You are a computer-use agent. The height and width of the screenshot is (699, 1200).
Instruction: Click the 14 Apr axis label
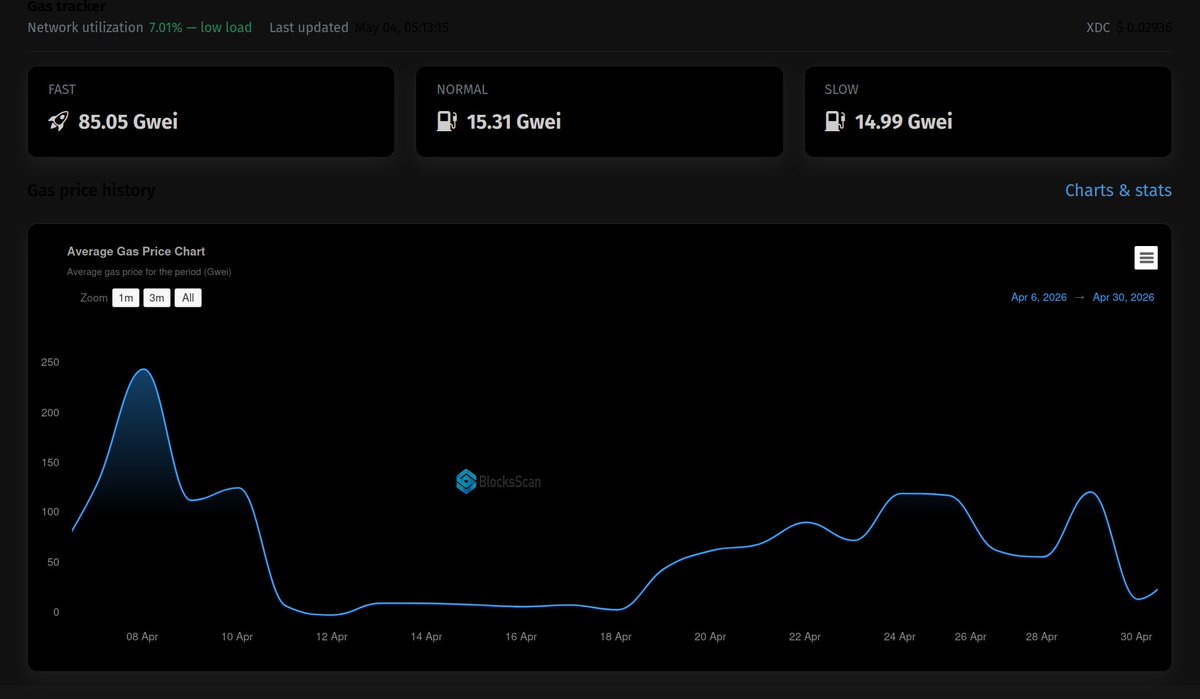coord(426,636)
